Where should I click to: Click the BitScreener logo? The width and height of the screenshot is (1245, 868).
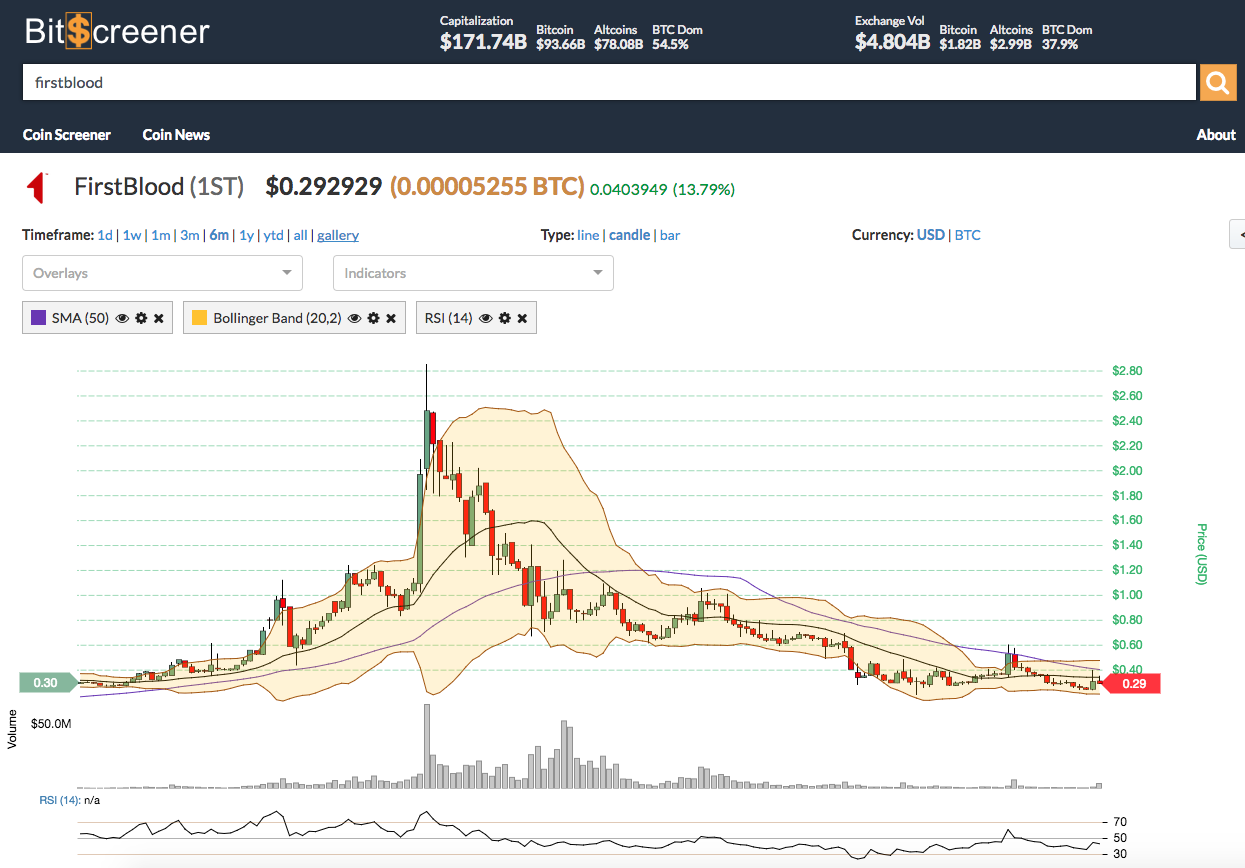[x=117, y=31]
